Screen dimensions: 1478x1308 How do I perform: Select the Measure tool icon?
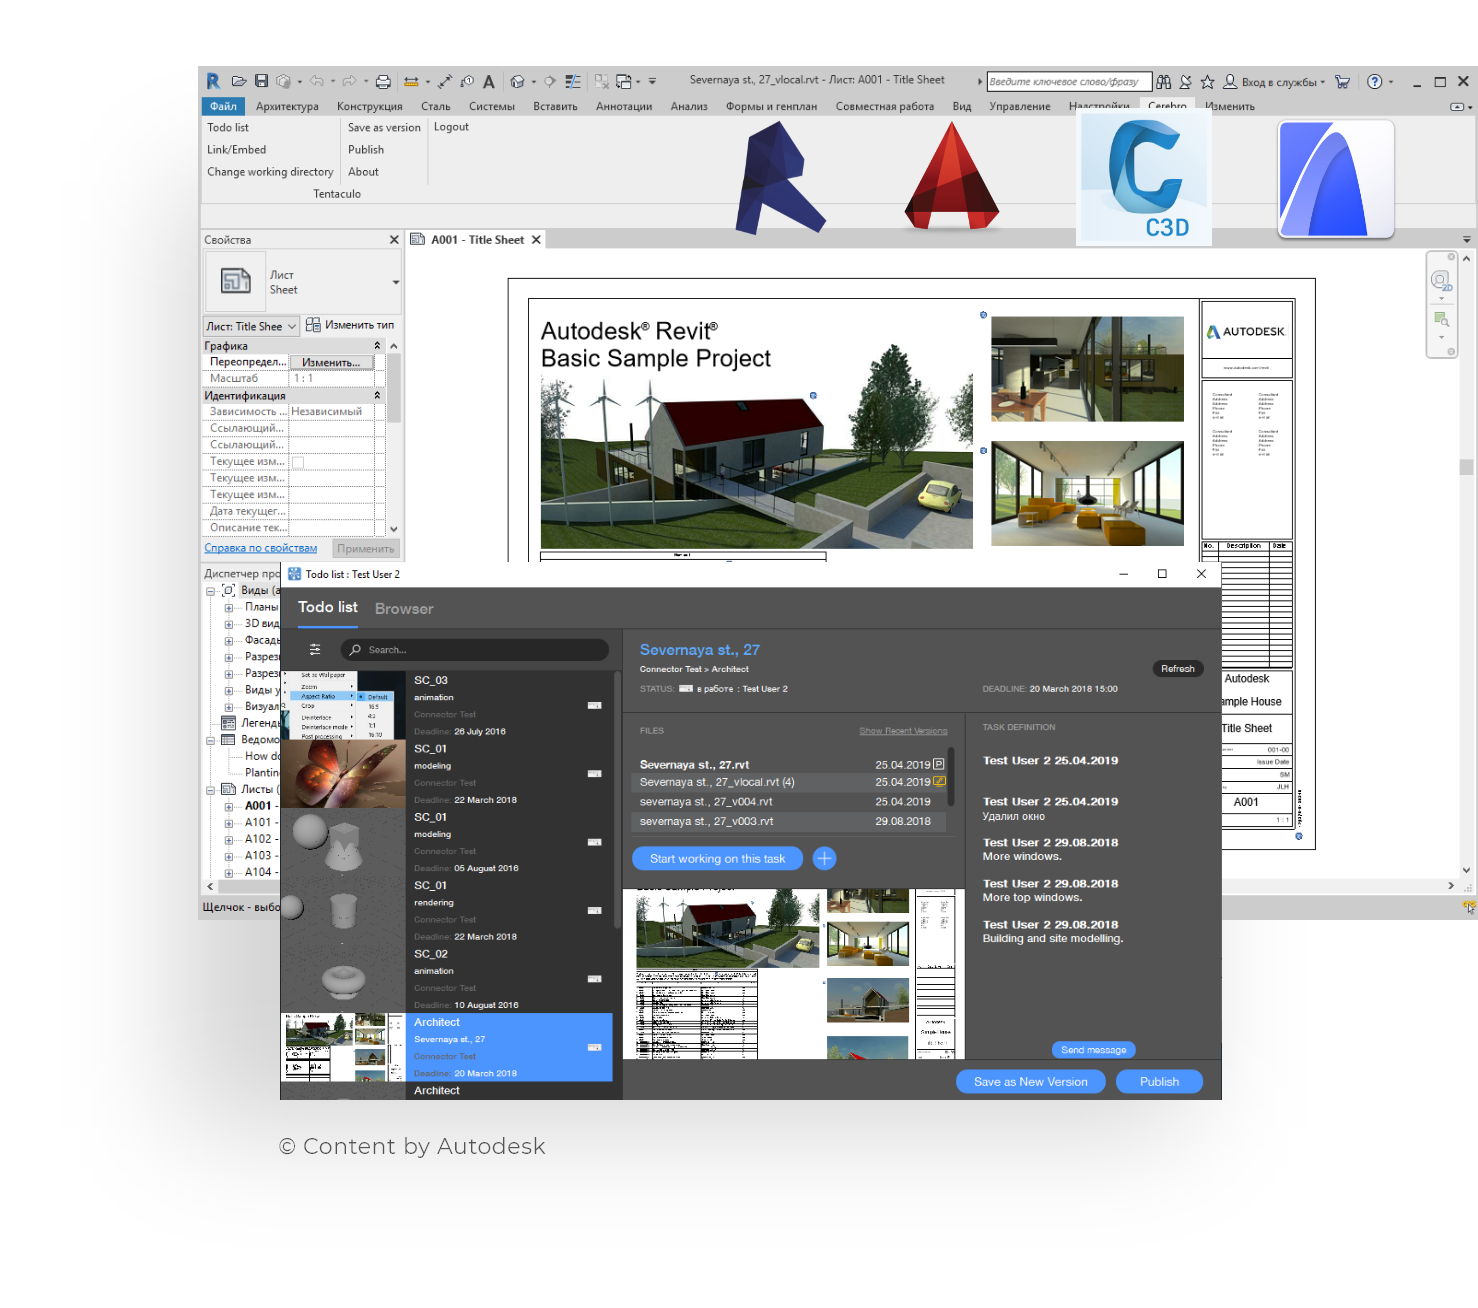pyautogui.click(x=411, y=82)
